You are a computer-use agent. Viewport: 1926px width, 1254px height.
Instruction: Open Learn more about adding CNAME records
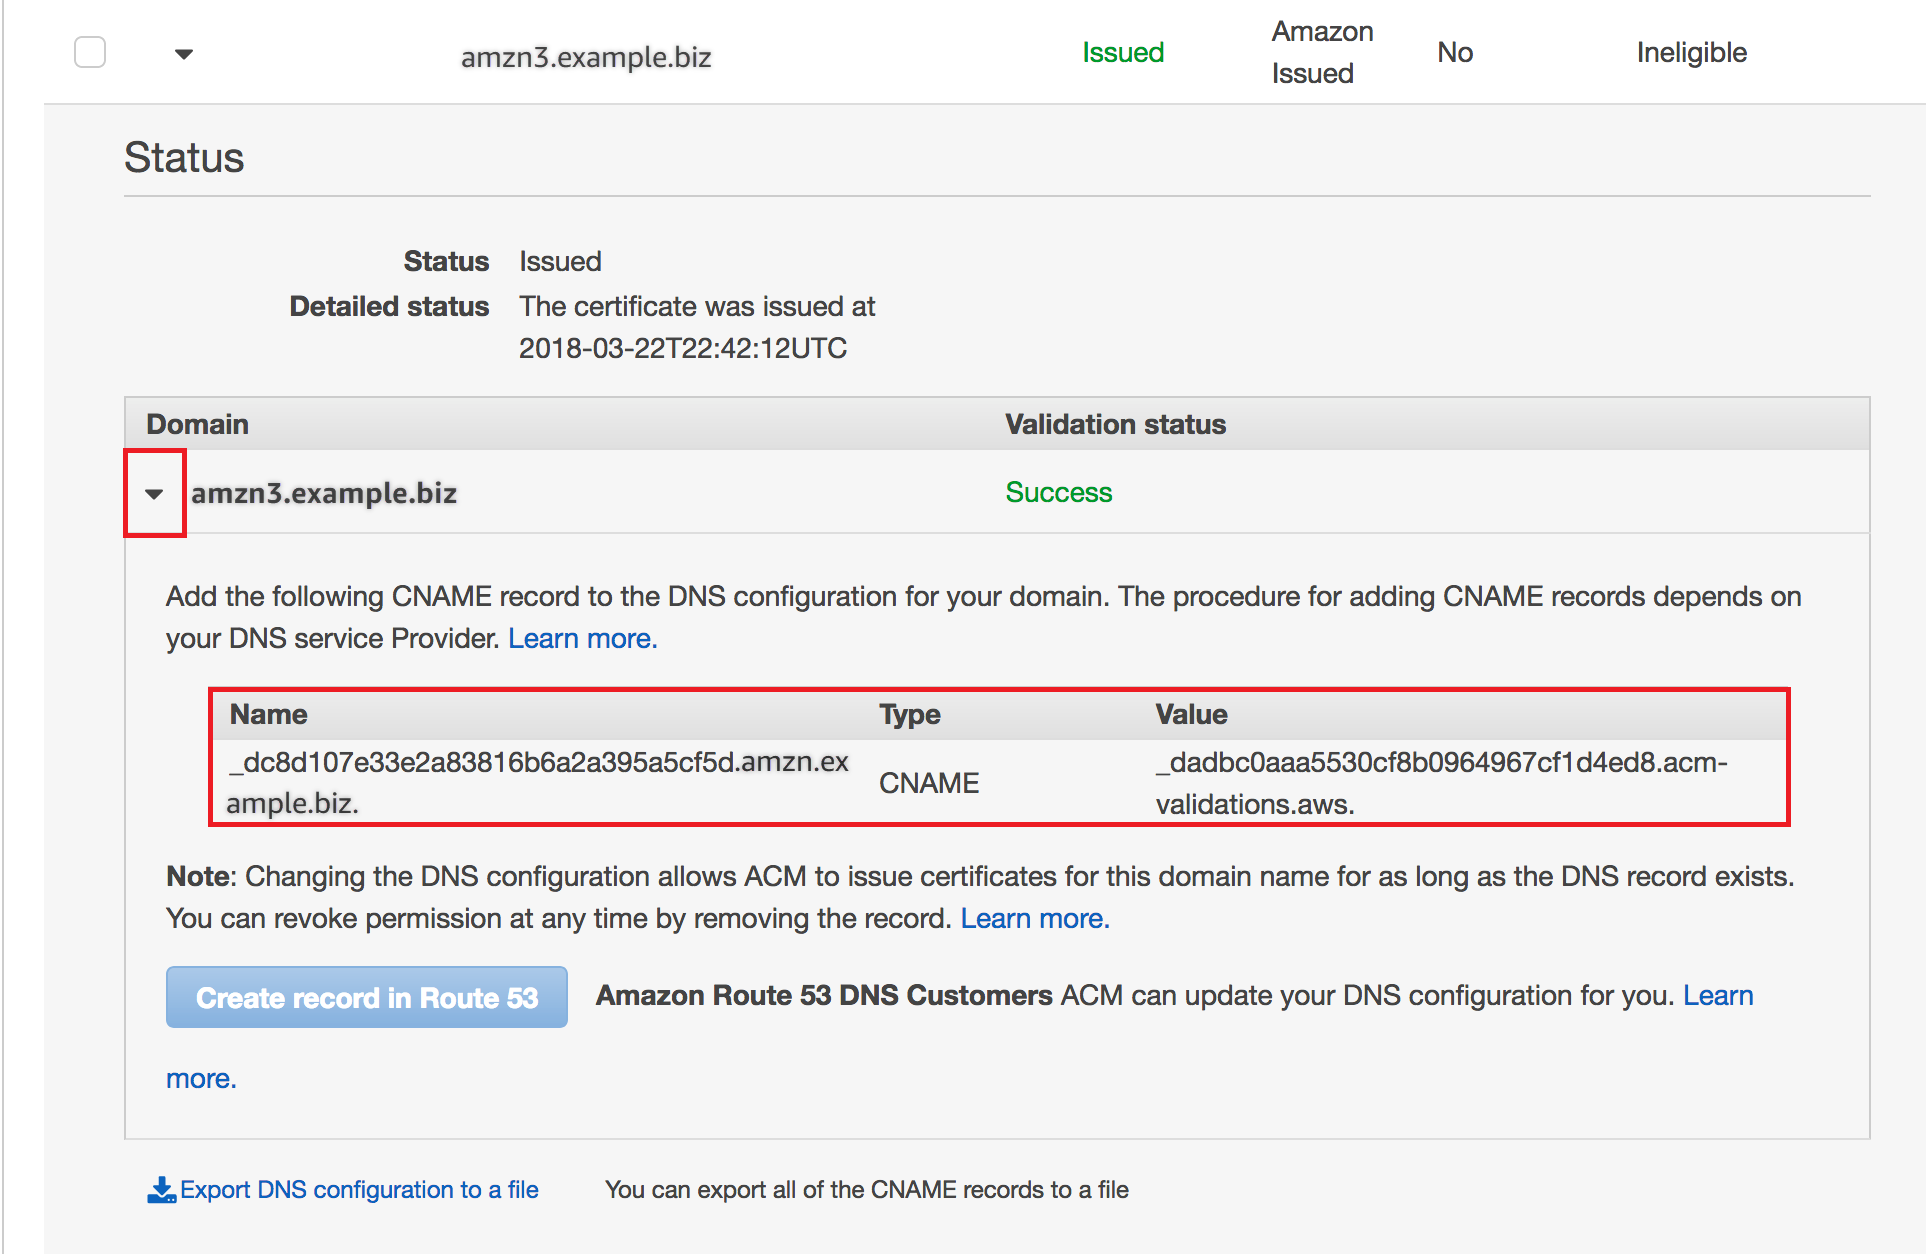pyautogui.click(x=582, y=638)
